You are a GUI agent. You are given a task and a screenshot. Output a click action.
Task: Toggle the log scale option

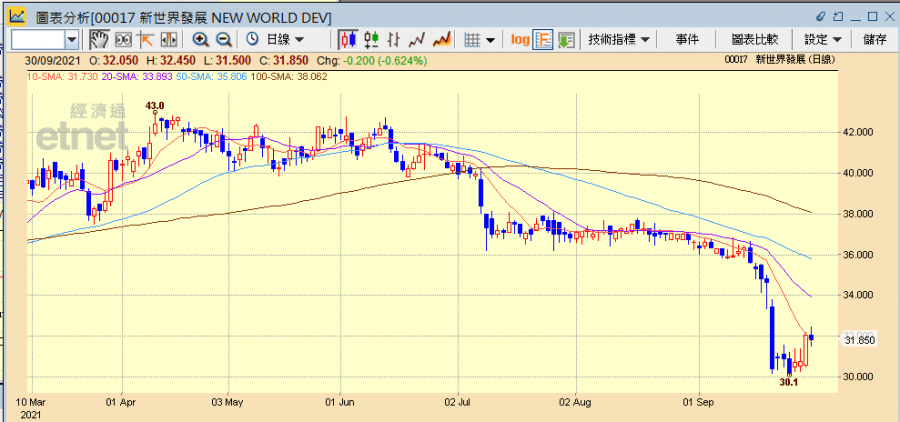tap(520, 39)
